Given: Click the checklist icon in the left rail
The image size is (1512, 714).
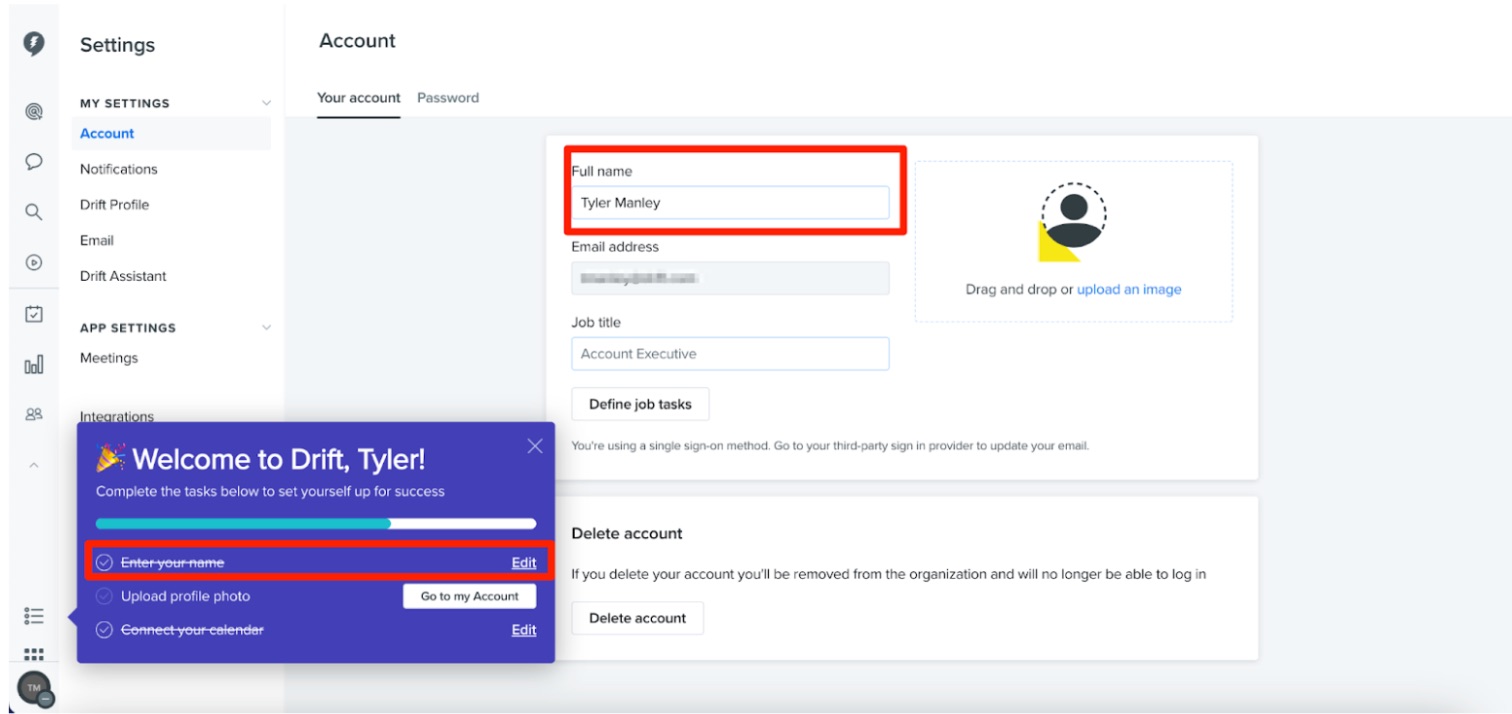Looking at the screenshot, I should coord(34,616).
